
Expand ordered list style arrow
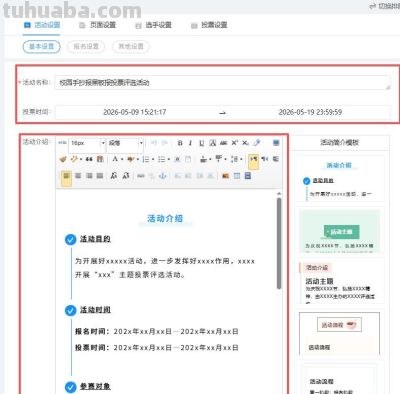(x=153, y=160)
